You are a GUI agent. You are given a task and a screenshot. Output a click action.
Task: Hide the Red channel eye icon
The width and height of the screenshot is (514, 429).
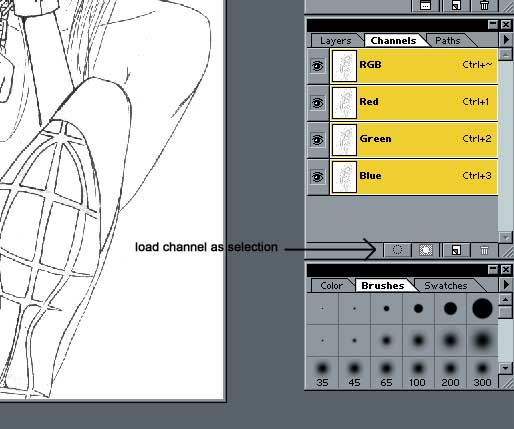[318, 103]
